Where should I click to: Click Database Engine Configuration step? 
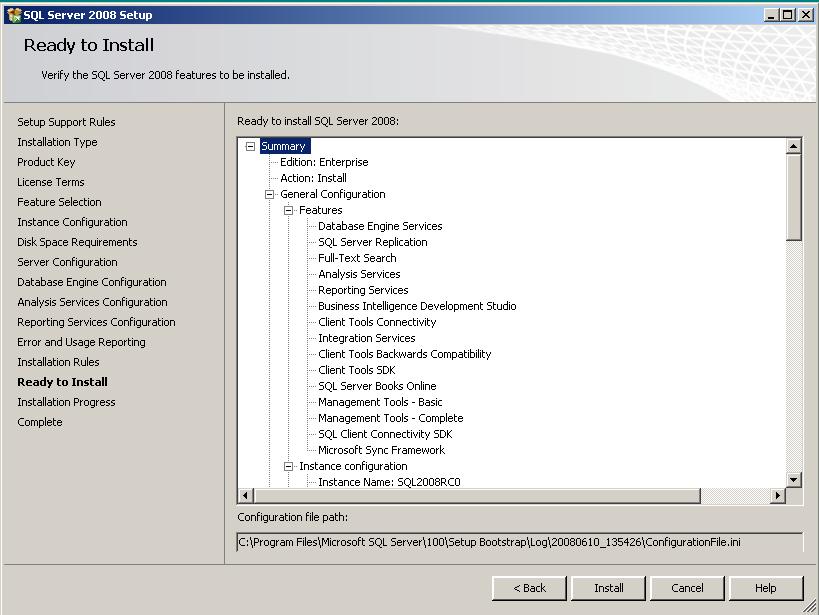(x=92, y=282)
